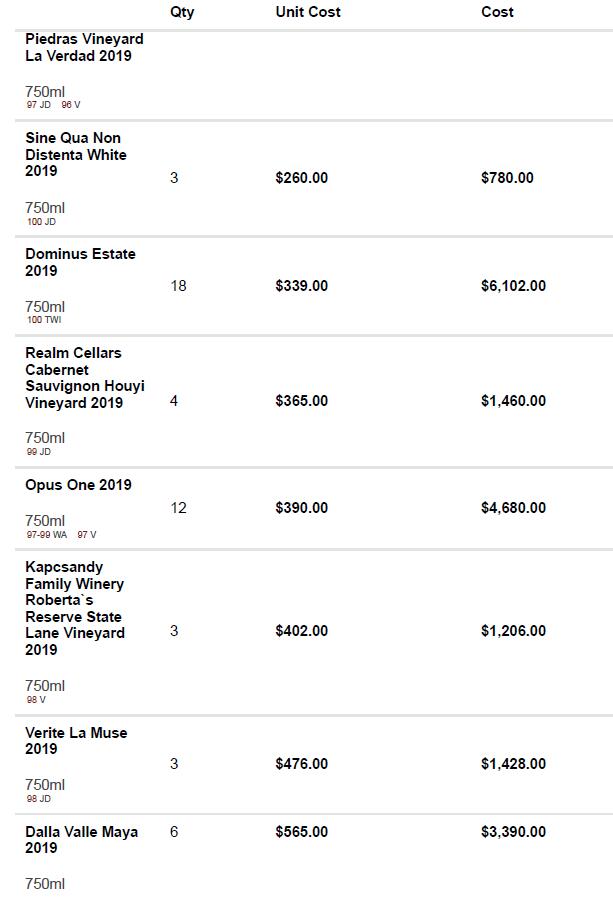Select the Verite La Muse 2019 name
Image resolution: width=613 pixels, height=904 pixels.
76,741
